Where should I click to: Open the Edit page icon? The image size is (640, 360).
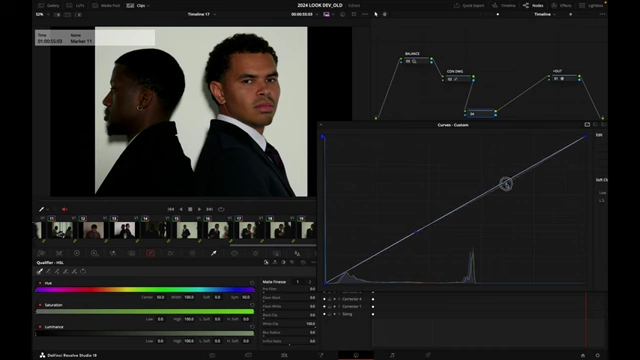pyautogui.click(x=284, y=355)
